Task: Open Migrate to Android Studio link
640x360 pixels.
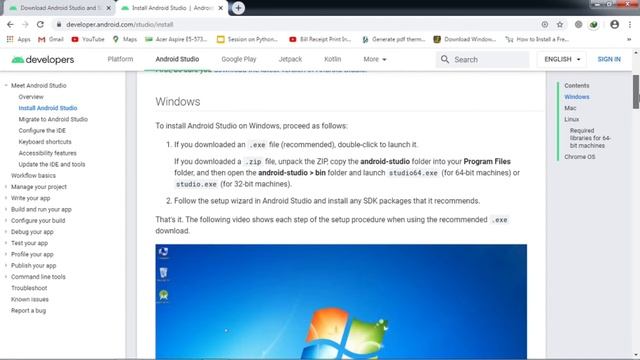Action: pyautogui.click(x=53, y=119)
